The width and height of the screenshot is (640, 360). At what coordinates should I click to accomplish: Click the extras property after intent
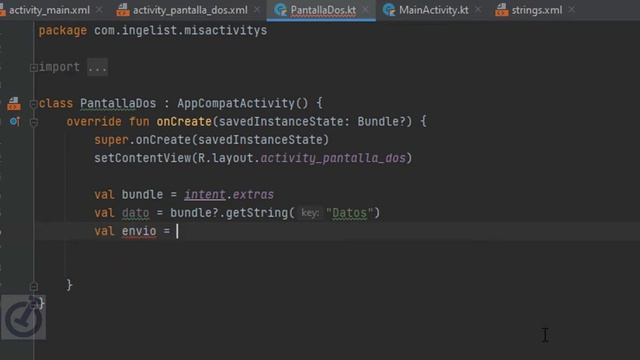point(253,194)
